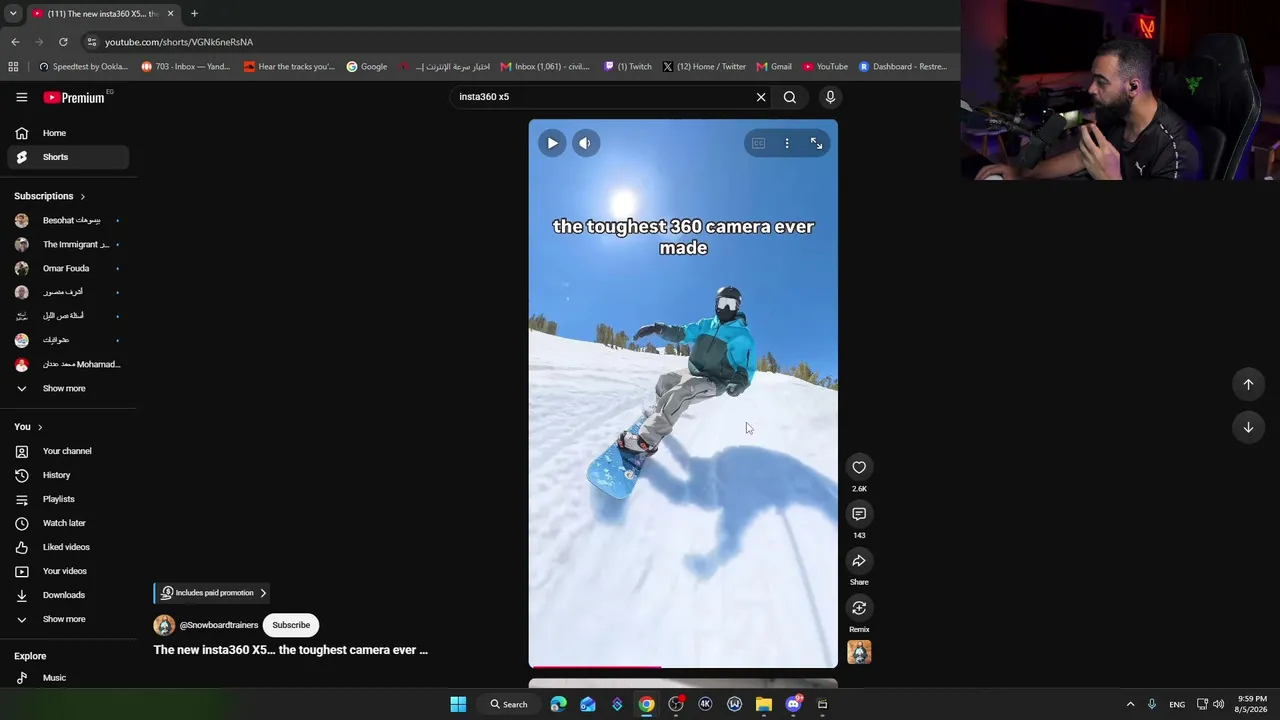The image size is (1280, 720).
Task: Click the address bar URL
Action: [179, 42]
